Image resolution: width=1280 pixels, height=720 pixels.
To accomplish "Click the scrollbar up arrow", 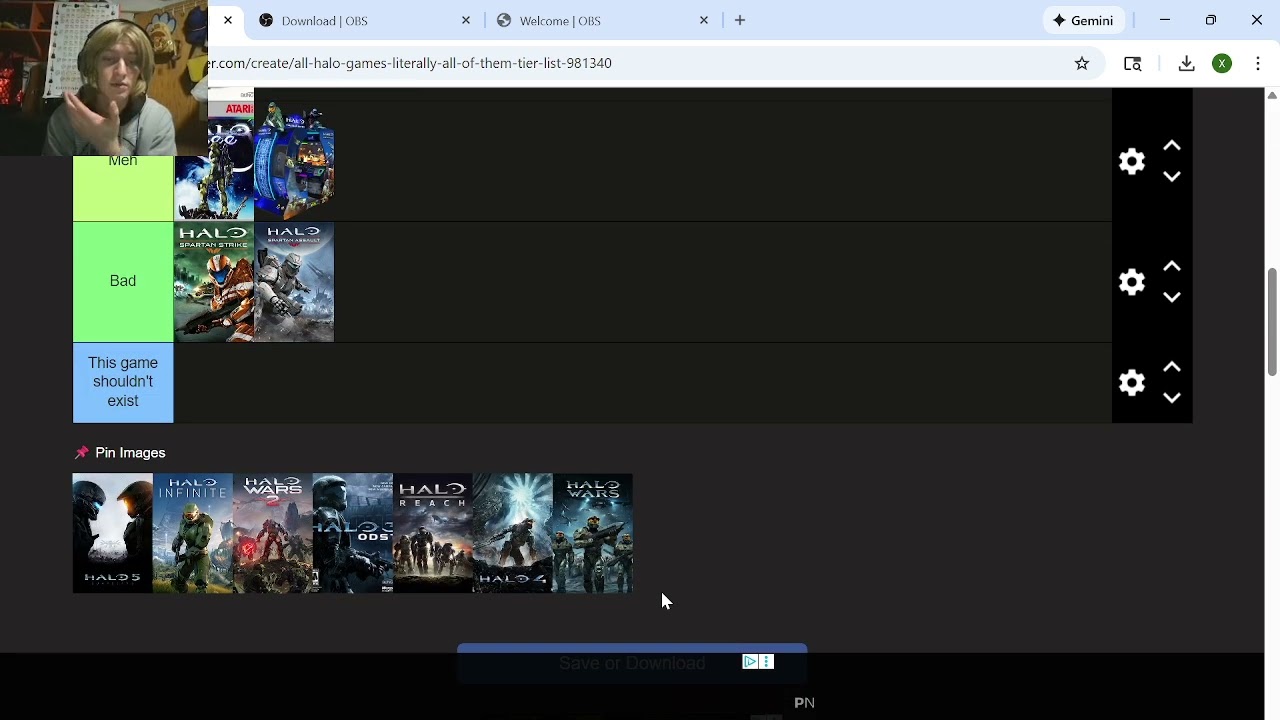I will coord(1272,95).
